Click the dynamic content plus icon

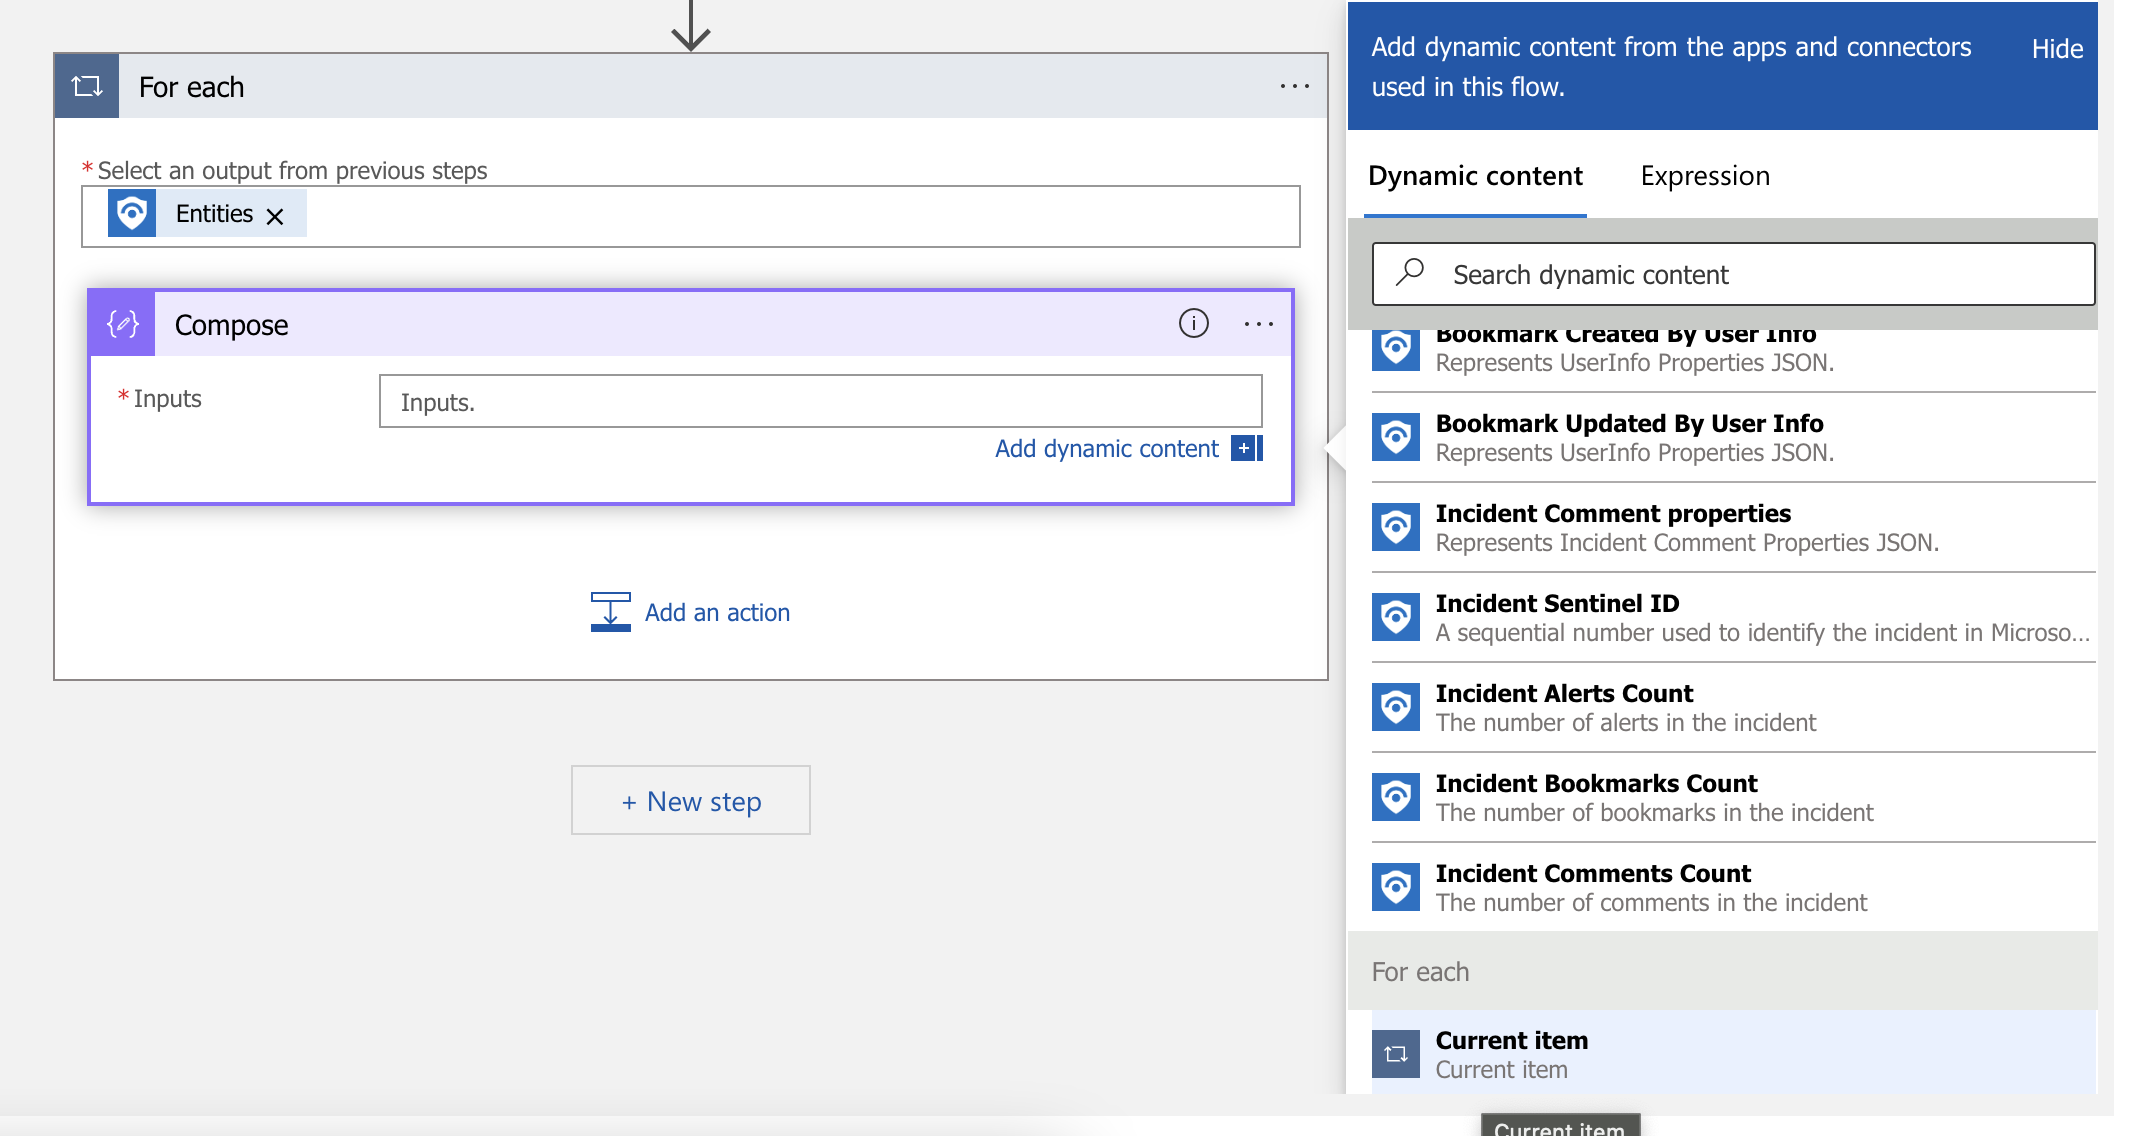pos(1247,448)
